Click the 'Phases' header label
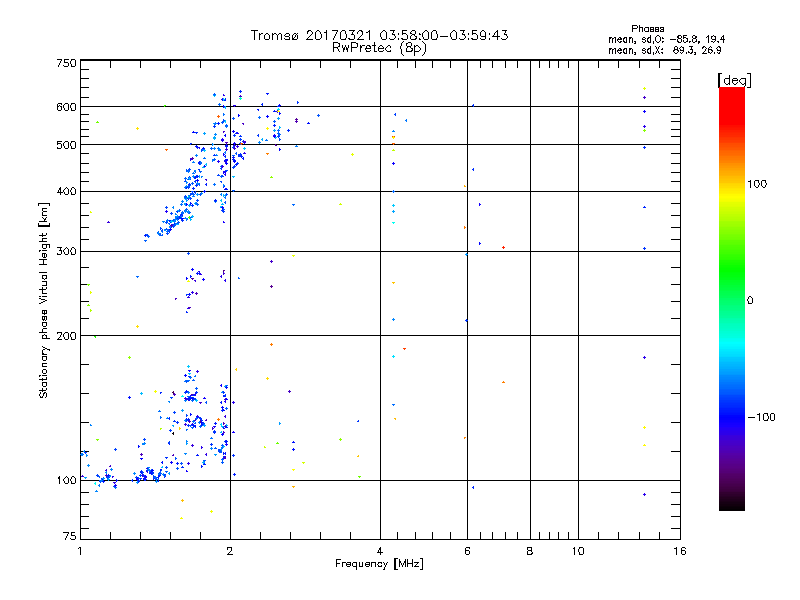The width and height of the screenshot is (800, 600). (x=647, y=29)
